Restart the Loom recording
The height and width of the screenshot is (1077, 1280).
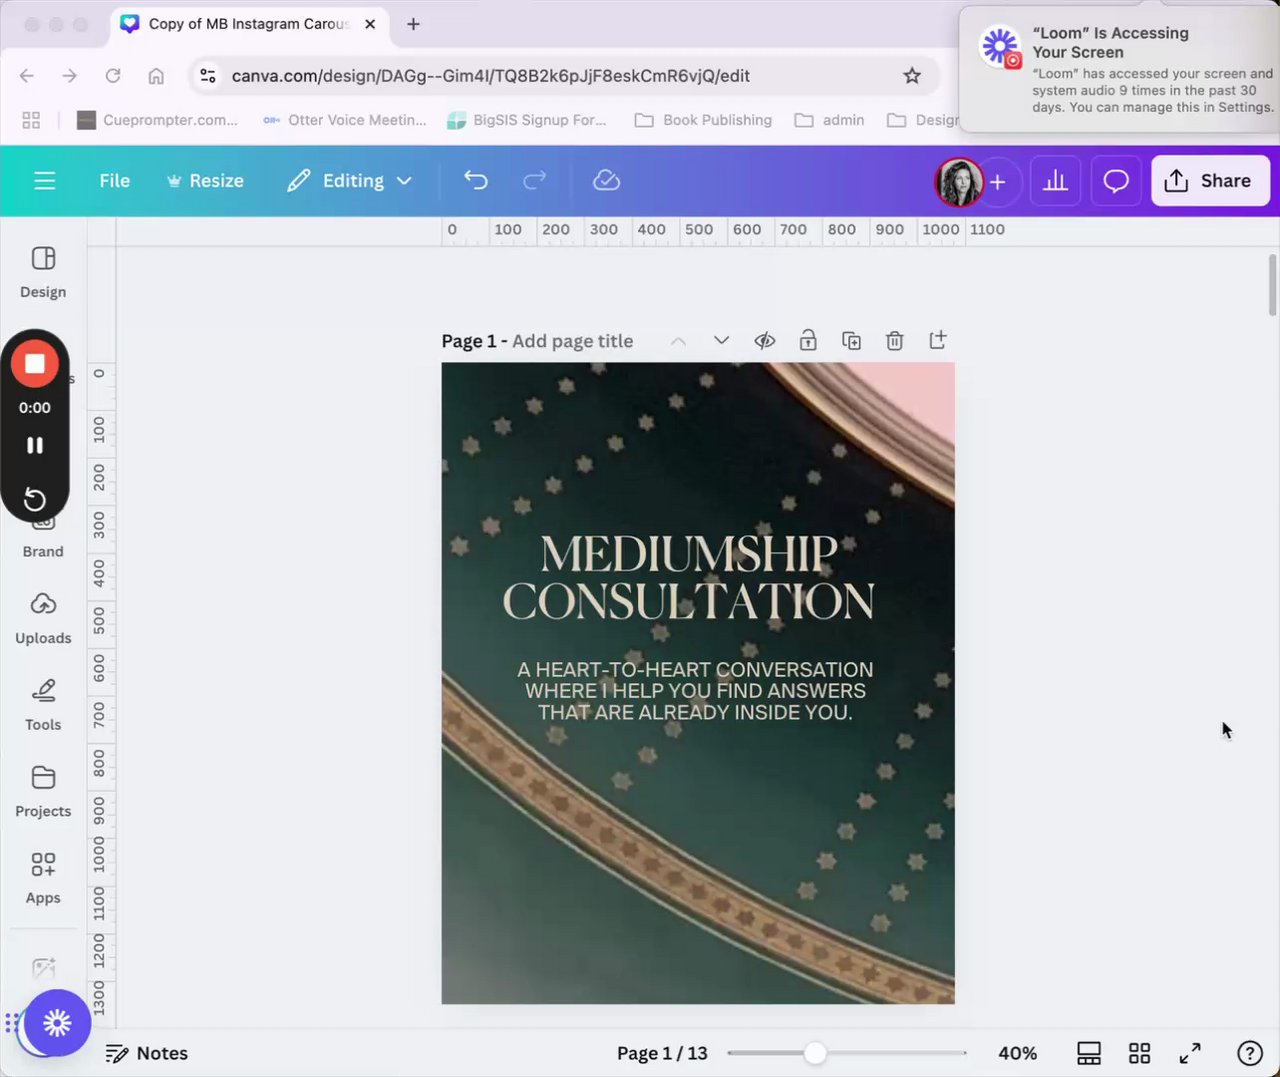tap(35, 499)
